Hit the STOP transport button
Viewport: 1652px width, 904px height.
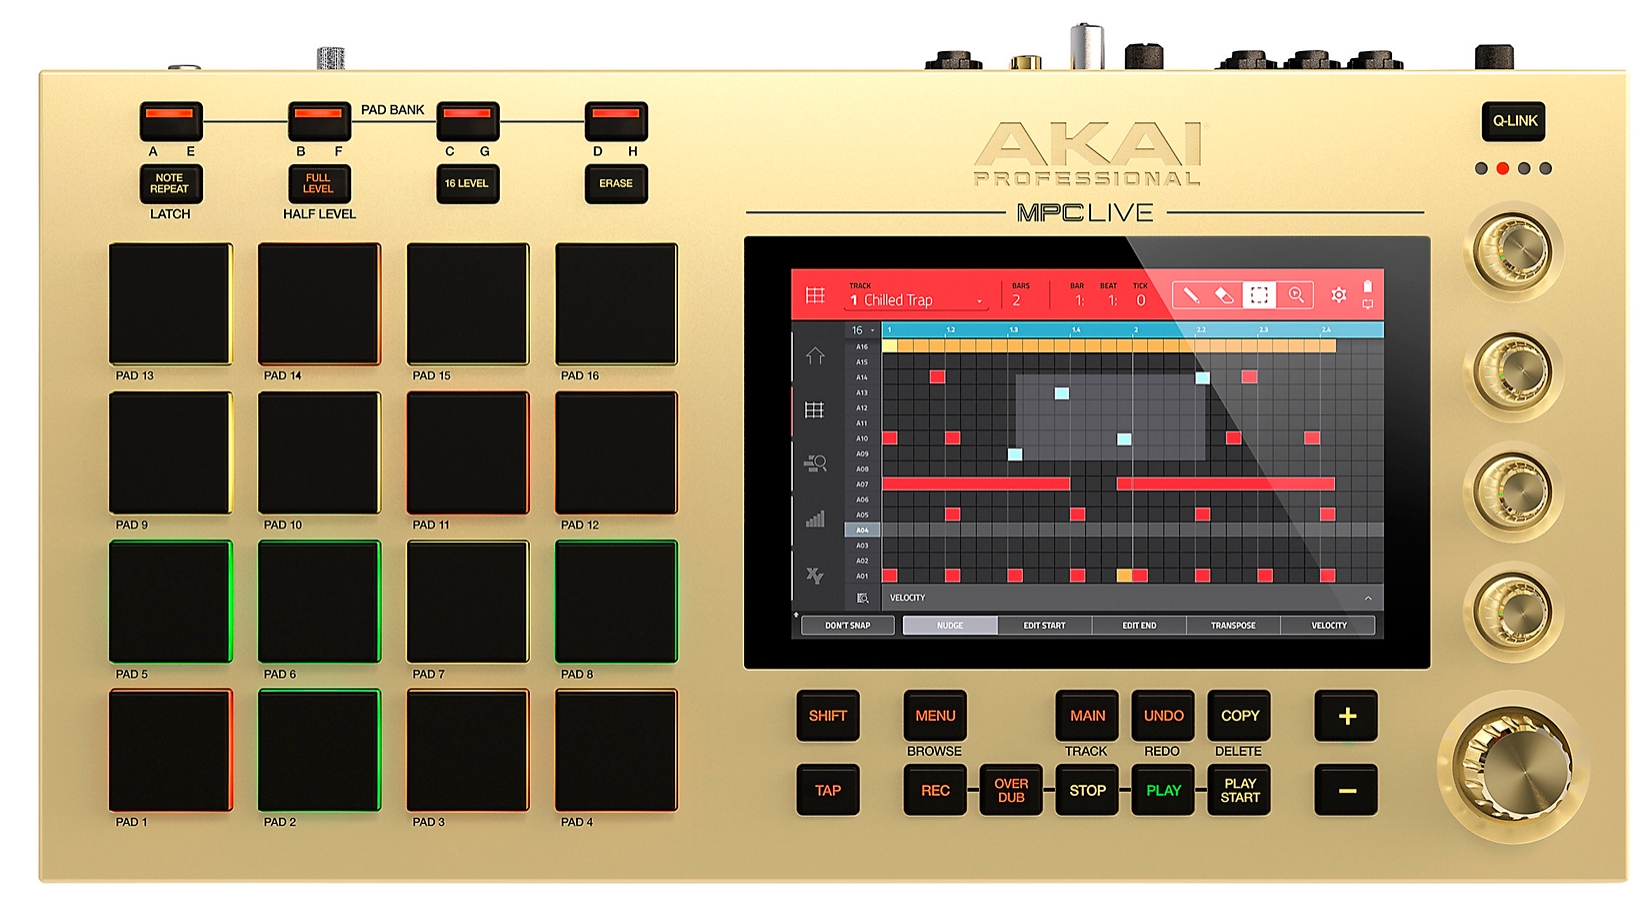(x=1087, y=790)
